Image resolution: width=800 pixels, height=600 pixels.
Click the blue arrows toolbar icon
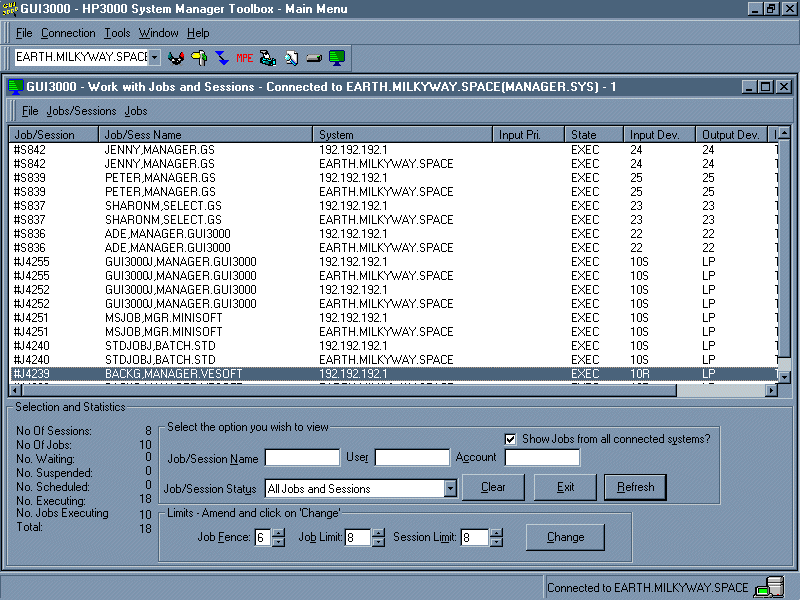coord(222,58)
